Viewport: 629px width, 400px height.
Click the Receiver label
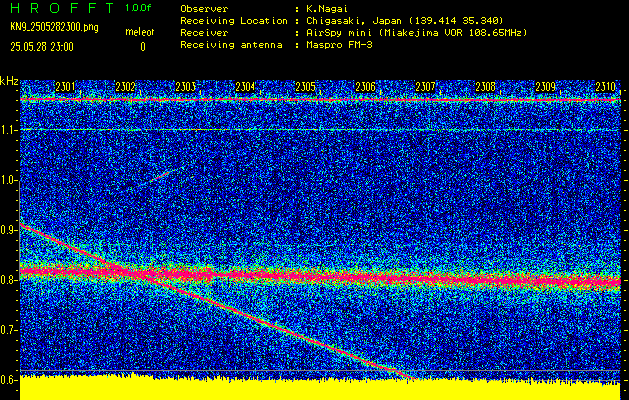pyautogui.click(x=204, y=33)
